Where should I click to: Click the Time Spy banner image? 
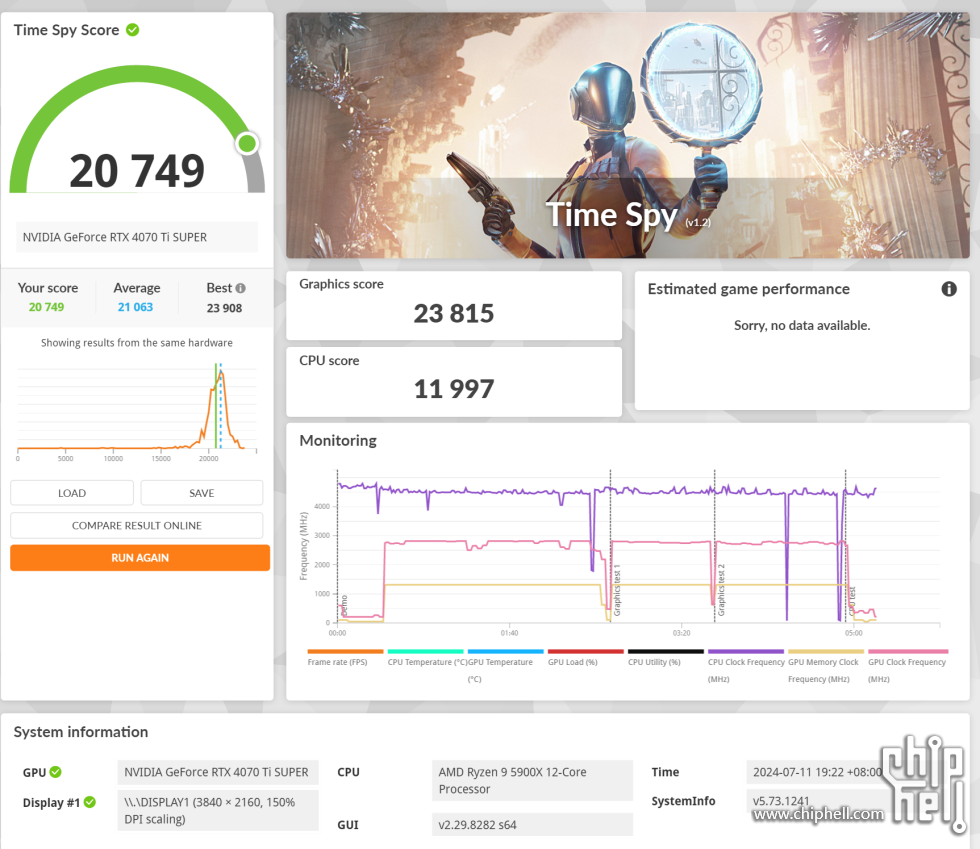click(628, 135)
